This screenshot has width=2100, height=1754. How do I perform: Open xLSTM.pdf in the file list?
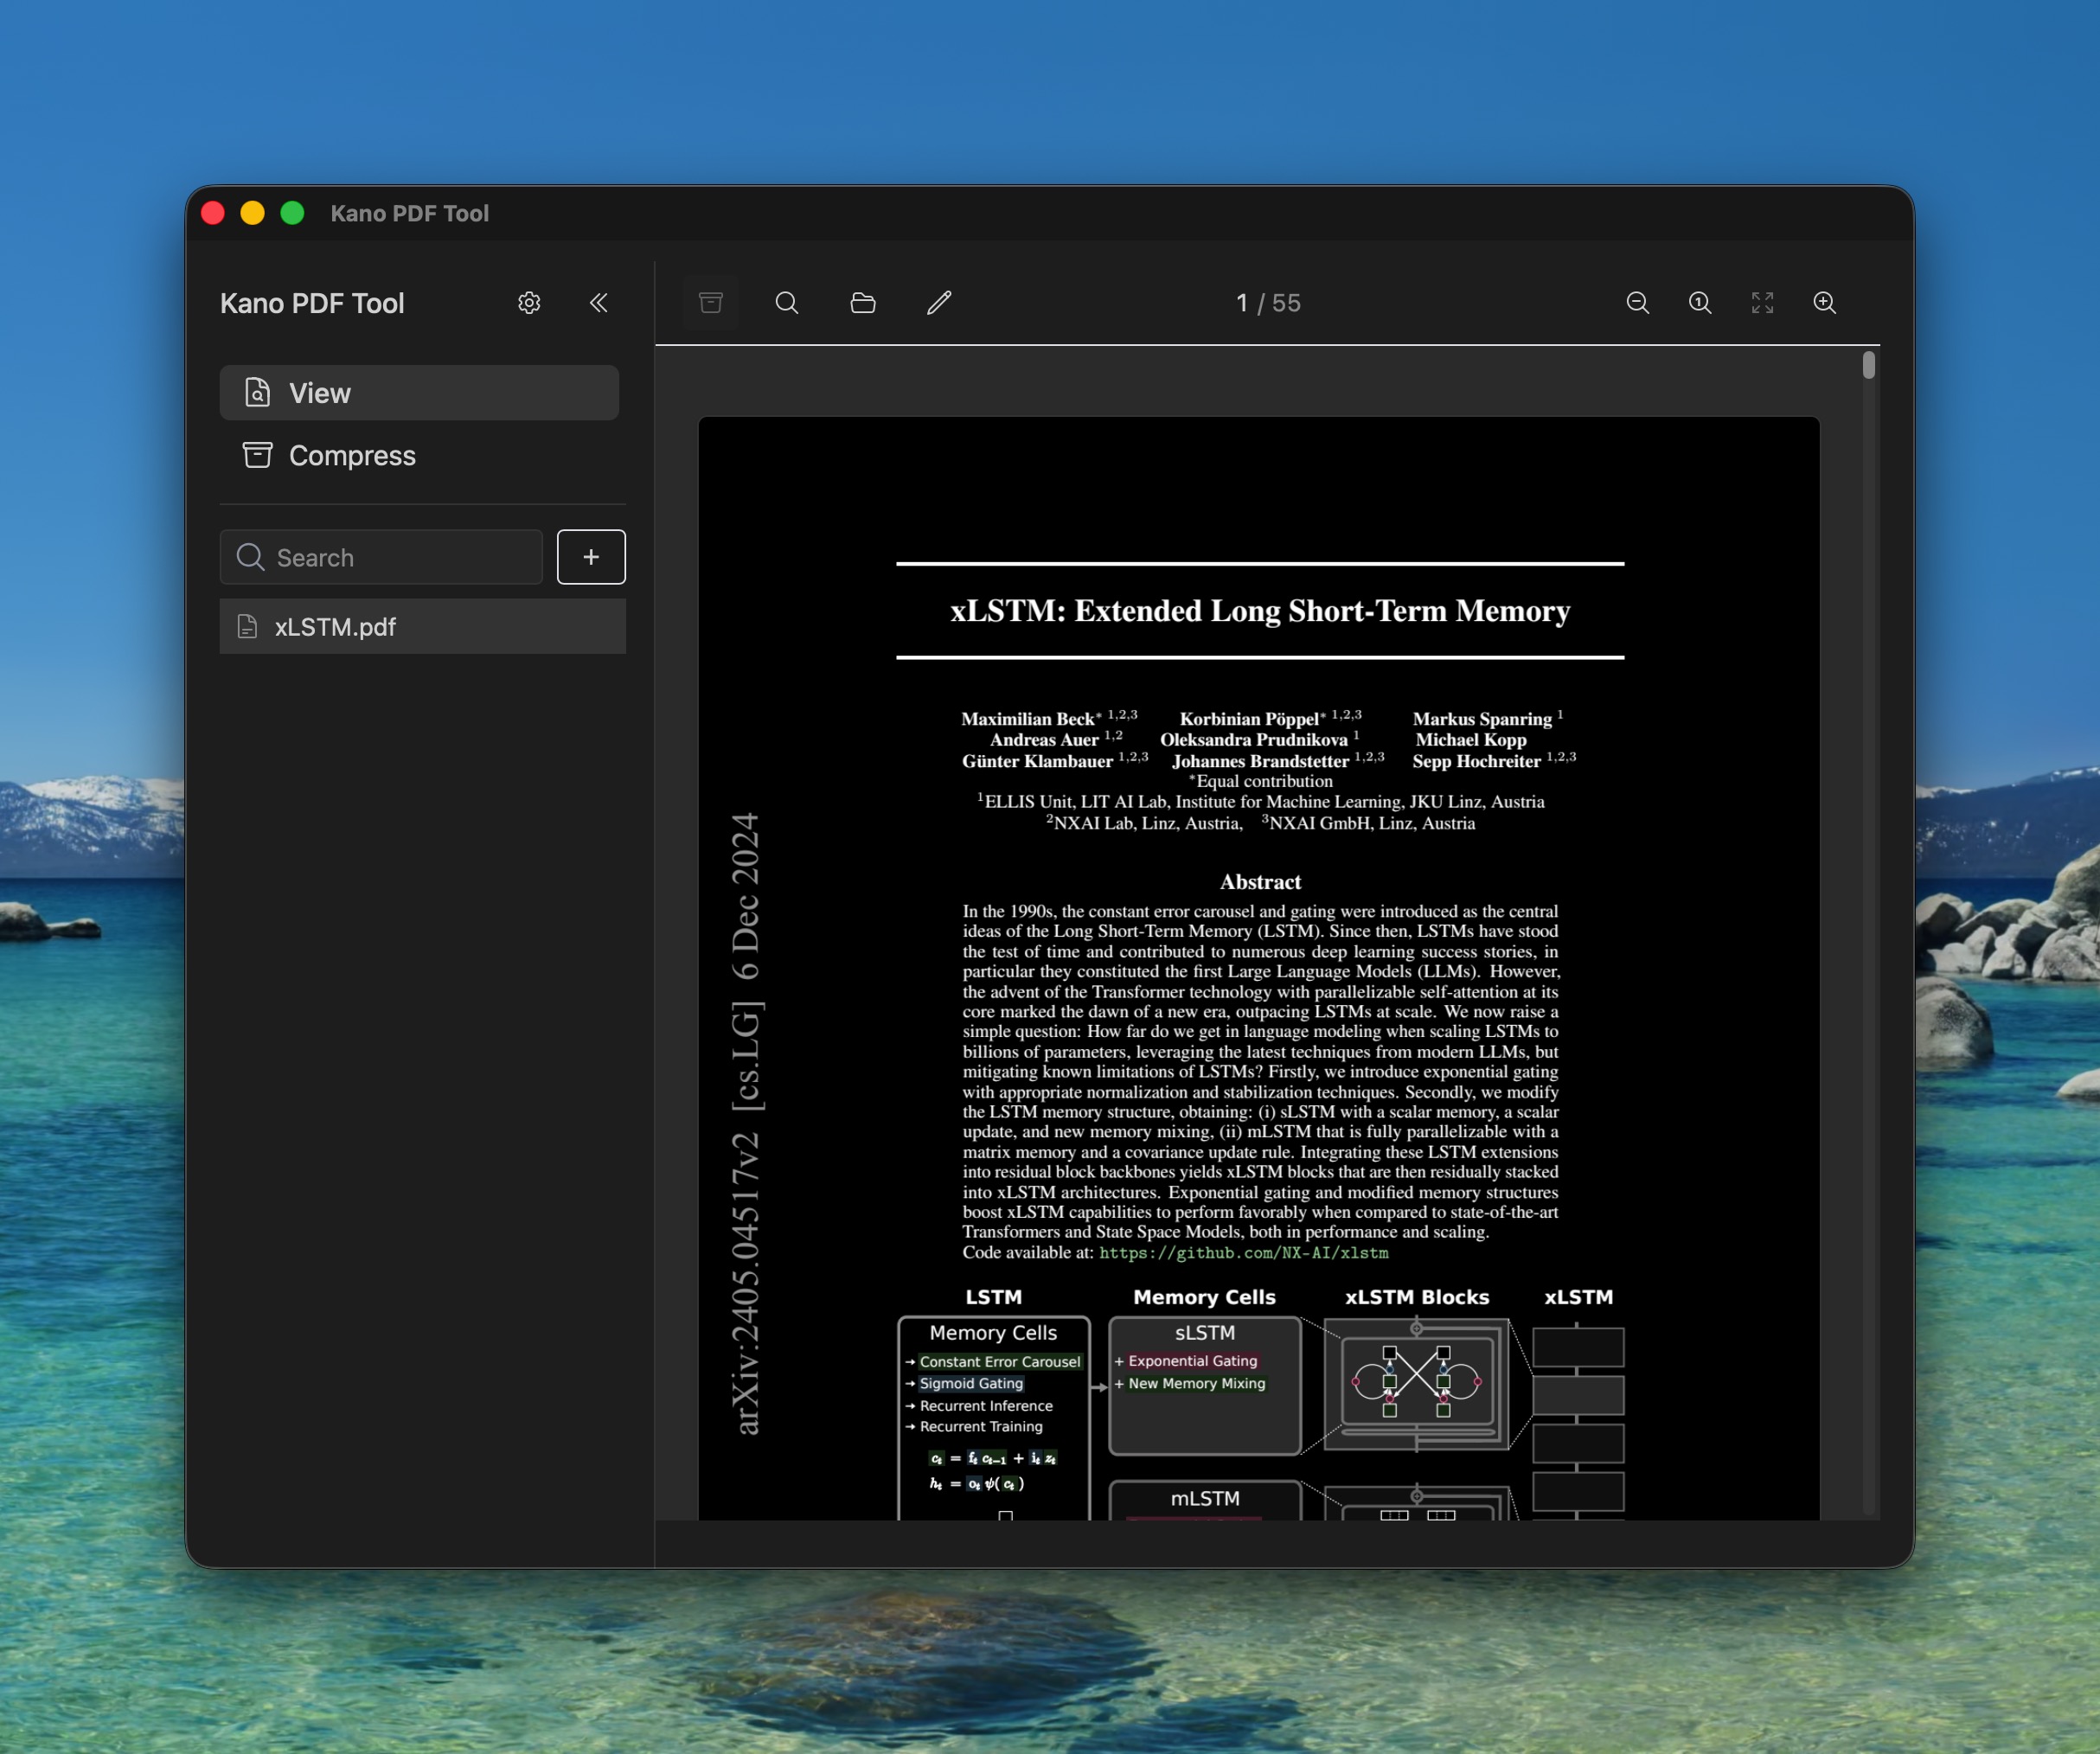coord(423,627)
